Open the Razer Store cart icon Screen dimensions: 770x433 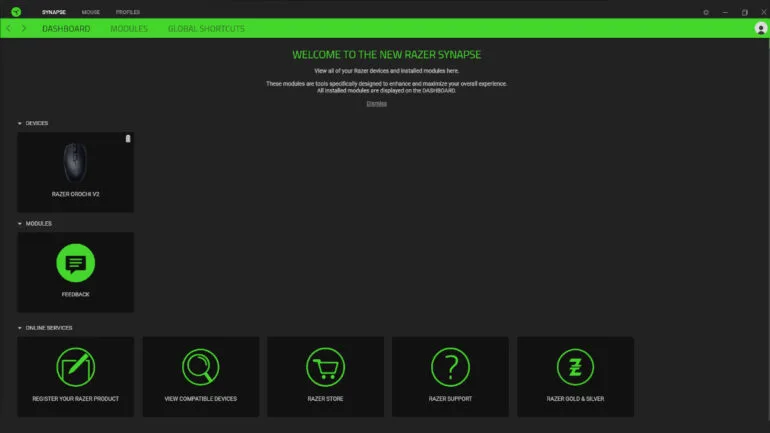tap(325, 367)
